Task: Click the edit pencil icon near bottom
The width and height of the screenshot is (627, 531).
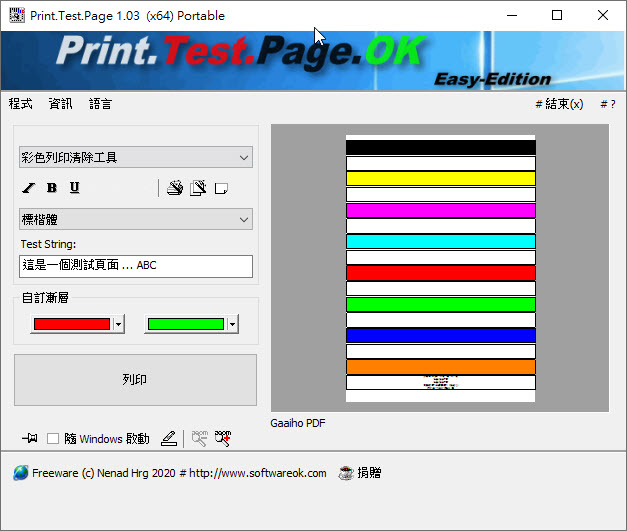Action: (169, 438)
